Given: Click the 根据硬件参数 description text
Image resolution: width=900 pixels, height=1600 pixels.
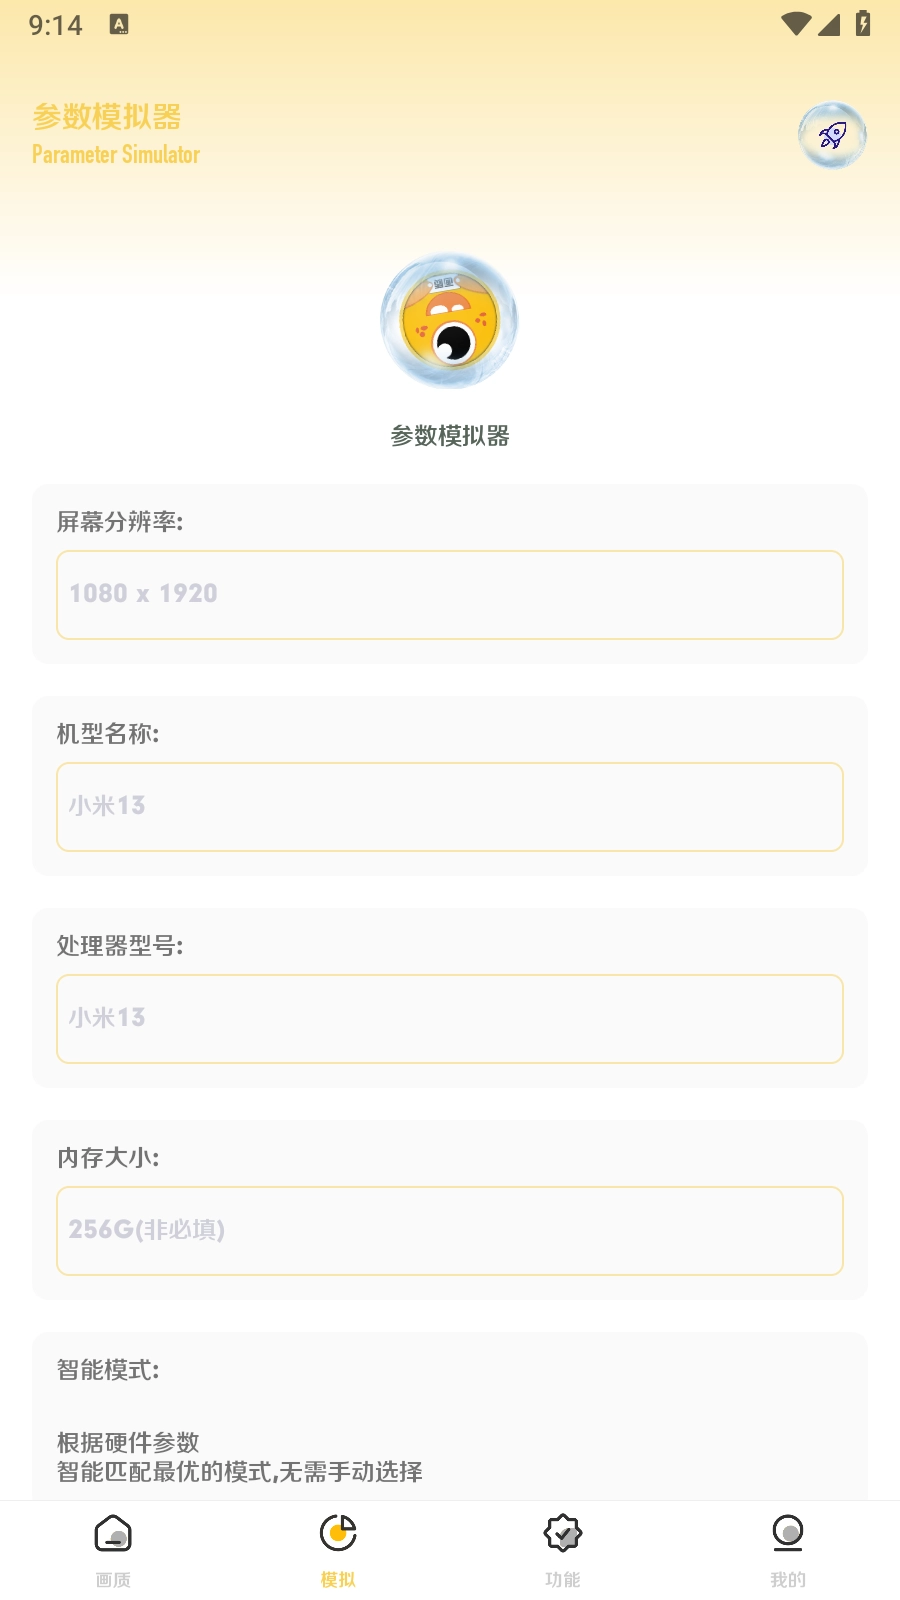Looking at the screenshot, I should 128,1443.
